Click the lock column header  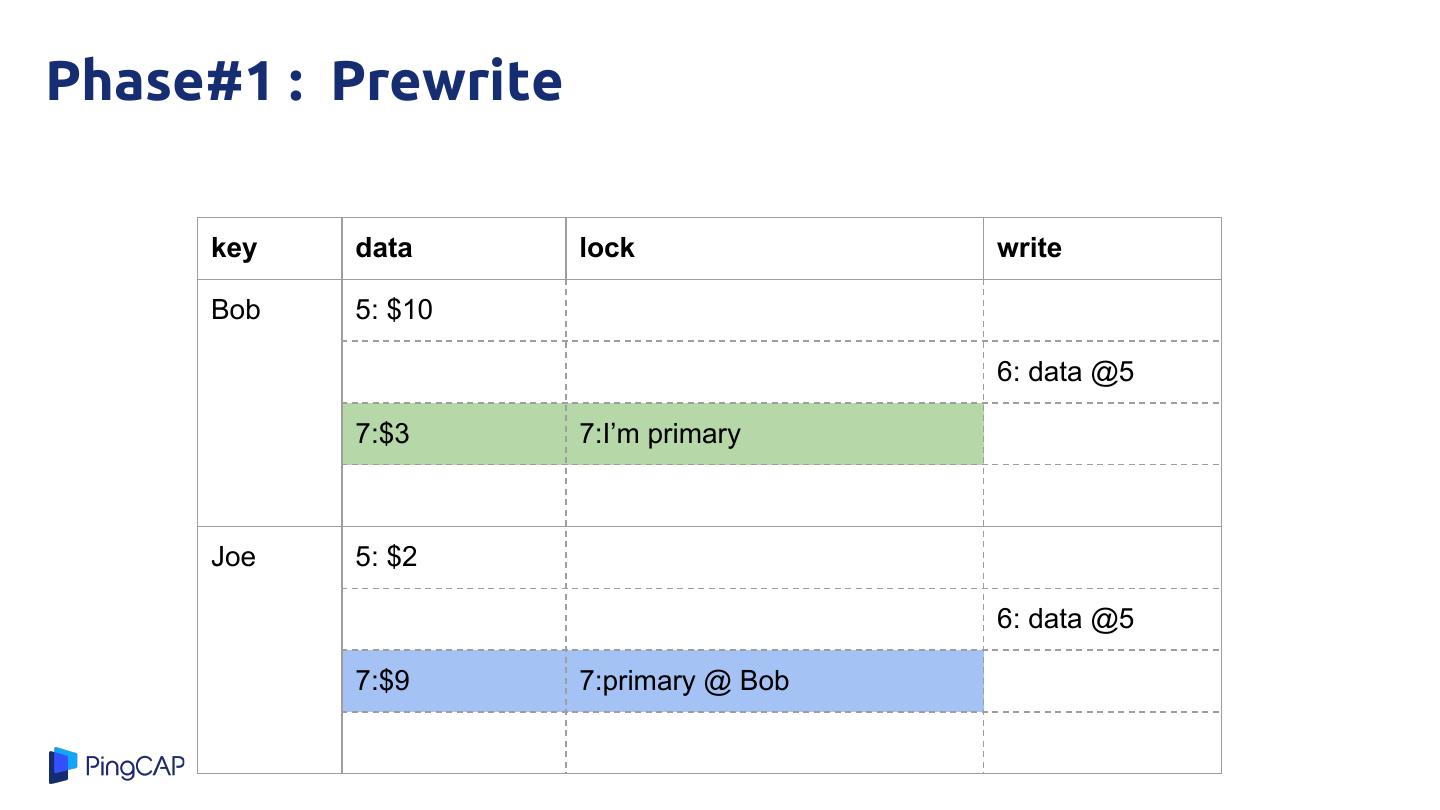coord(607,248)
